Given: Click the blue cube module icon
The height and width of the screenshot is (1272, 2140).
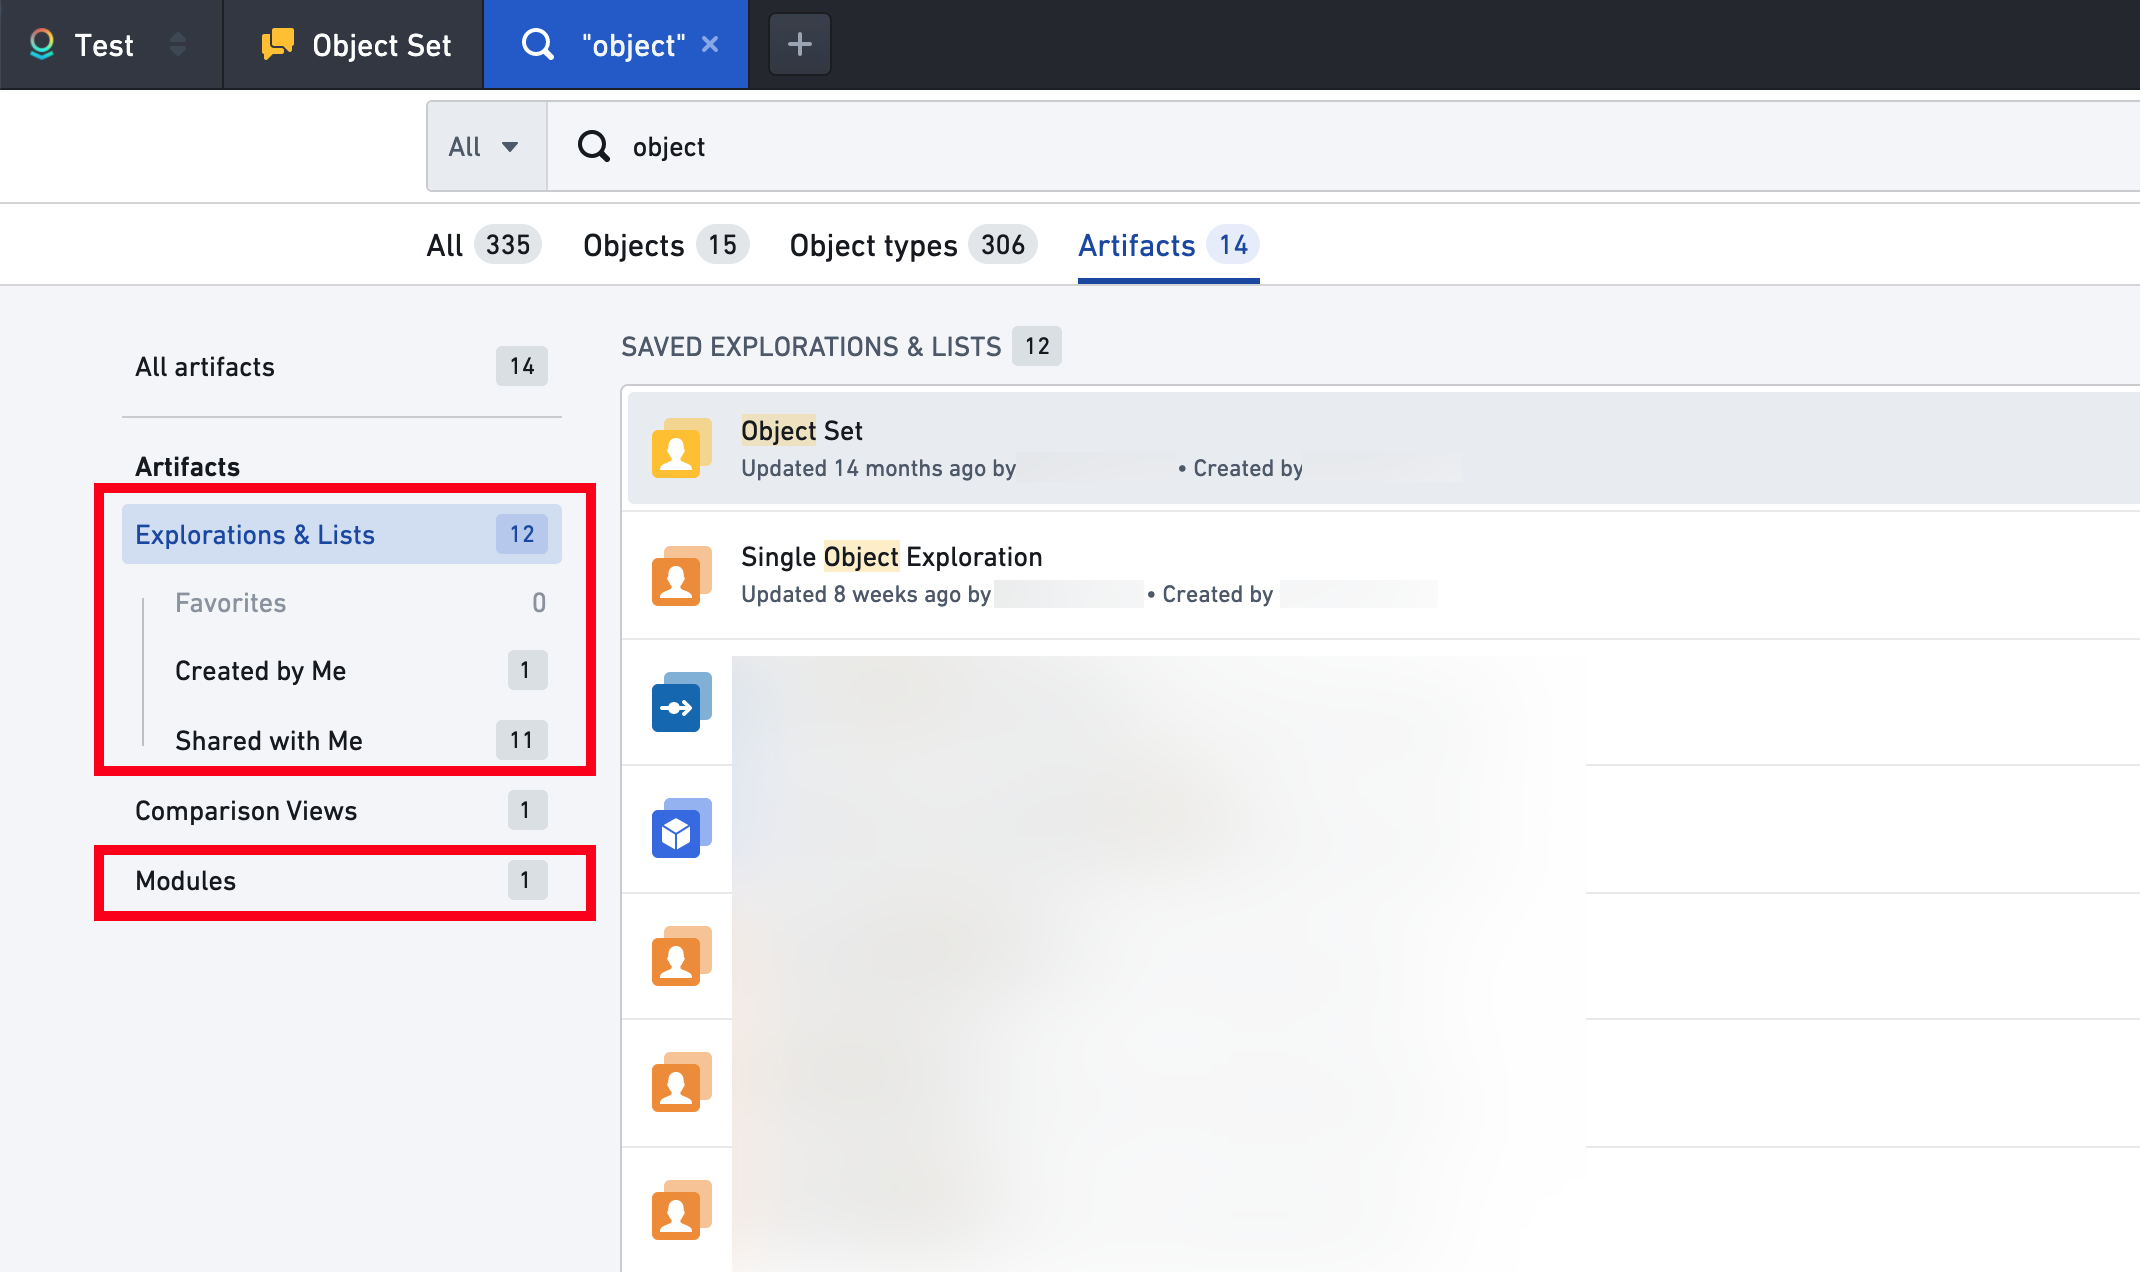Looking at the screenshot, I should tap(681, 828).
